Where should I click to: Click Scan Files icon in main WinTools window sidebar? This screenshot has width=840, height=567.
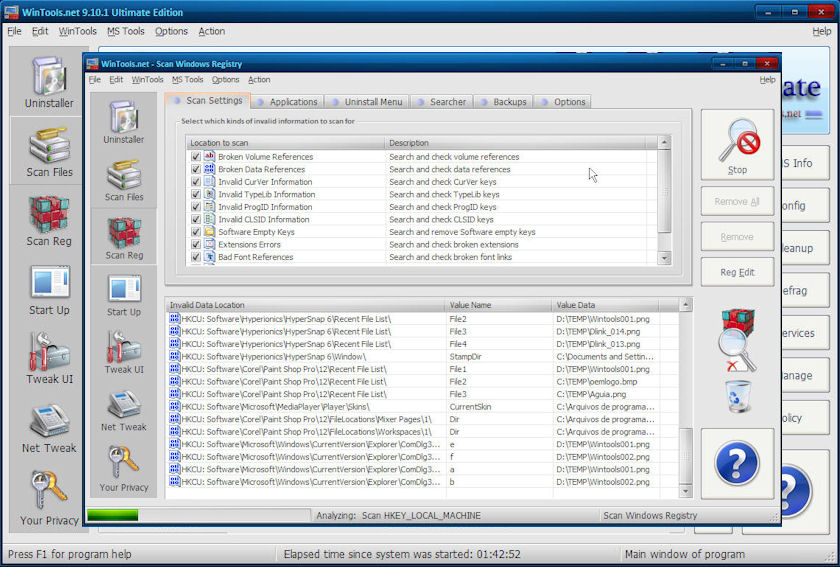tap(49, 145)
